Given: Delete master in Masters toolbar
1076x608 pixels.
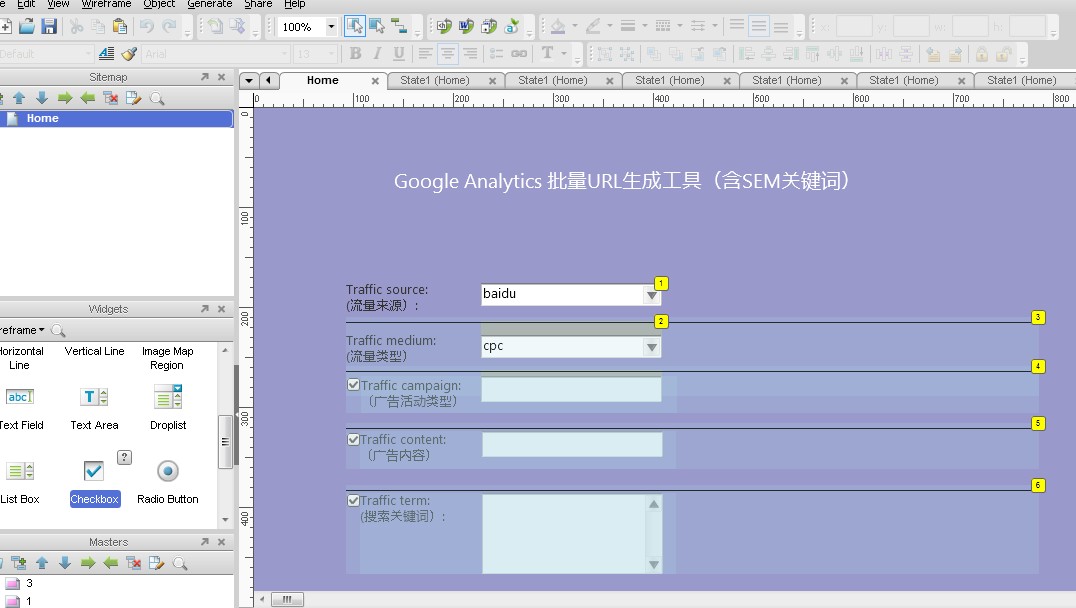Looking at the screenshot, I should (134, 563).
